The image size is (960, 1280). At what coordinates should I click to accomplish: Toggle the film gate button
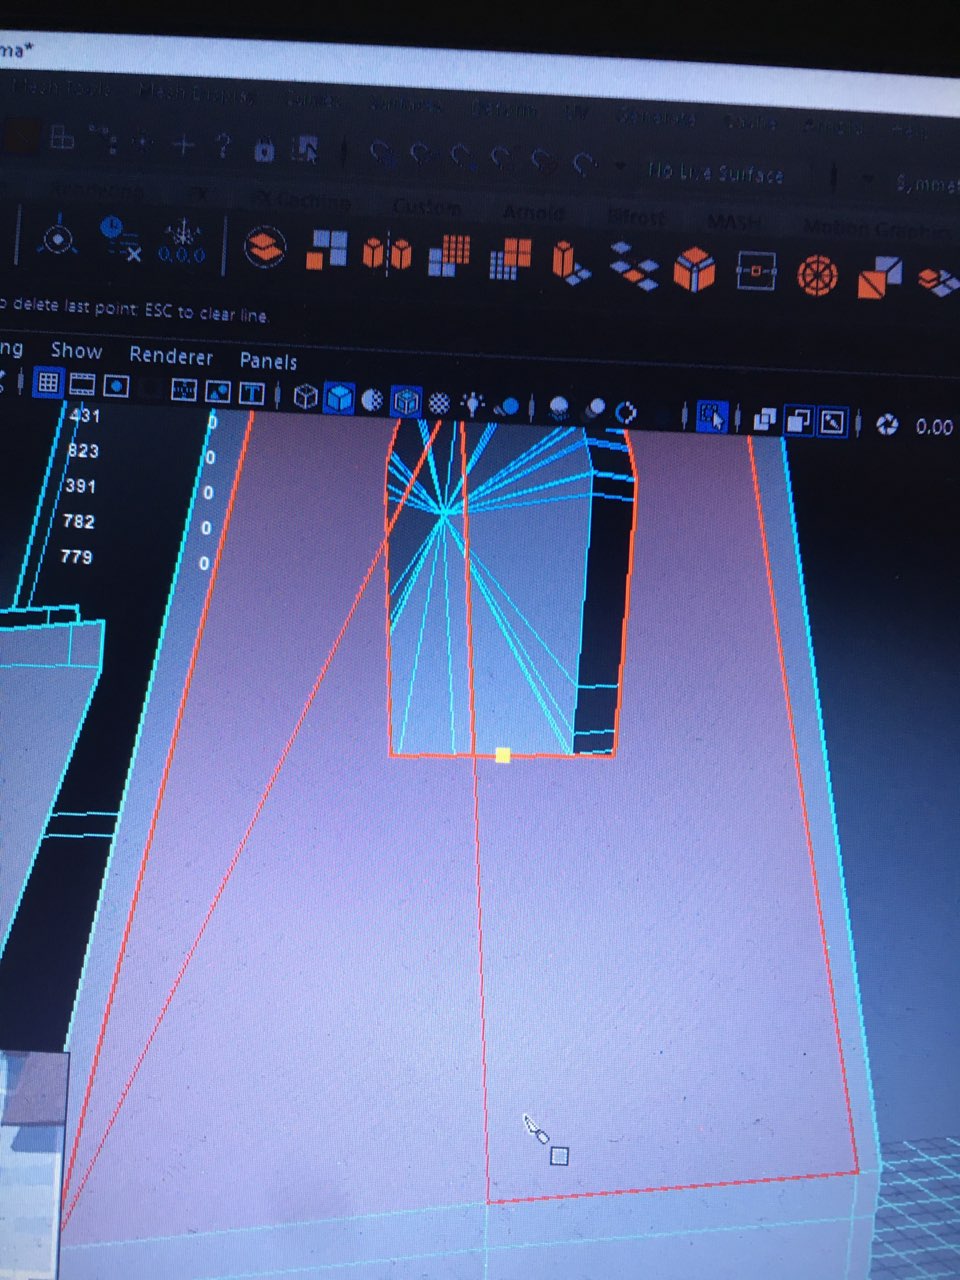pyautogui.click(x=82, y=384)
